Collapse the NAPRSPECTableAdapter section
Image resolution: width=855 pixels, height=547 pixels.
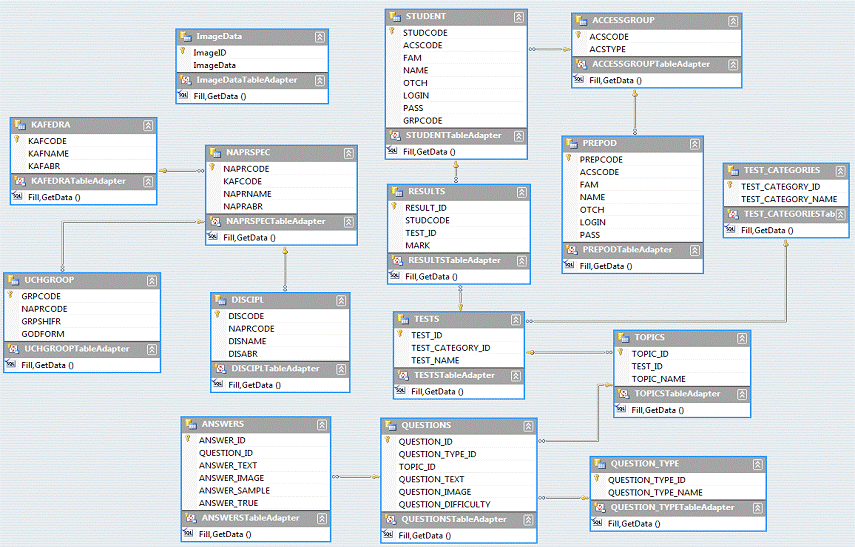346,221
